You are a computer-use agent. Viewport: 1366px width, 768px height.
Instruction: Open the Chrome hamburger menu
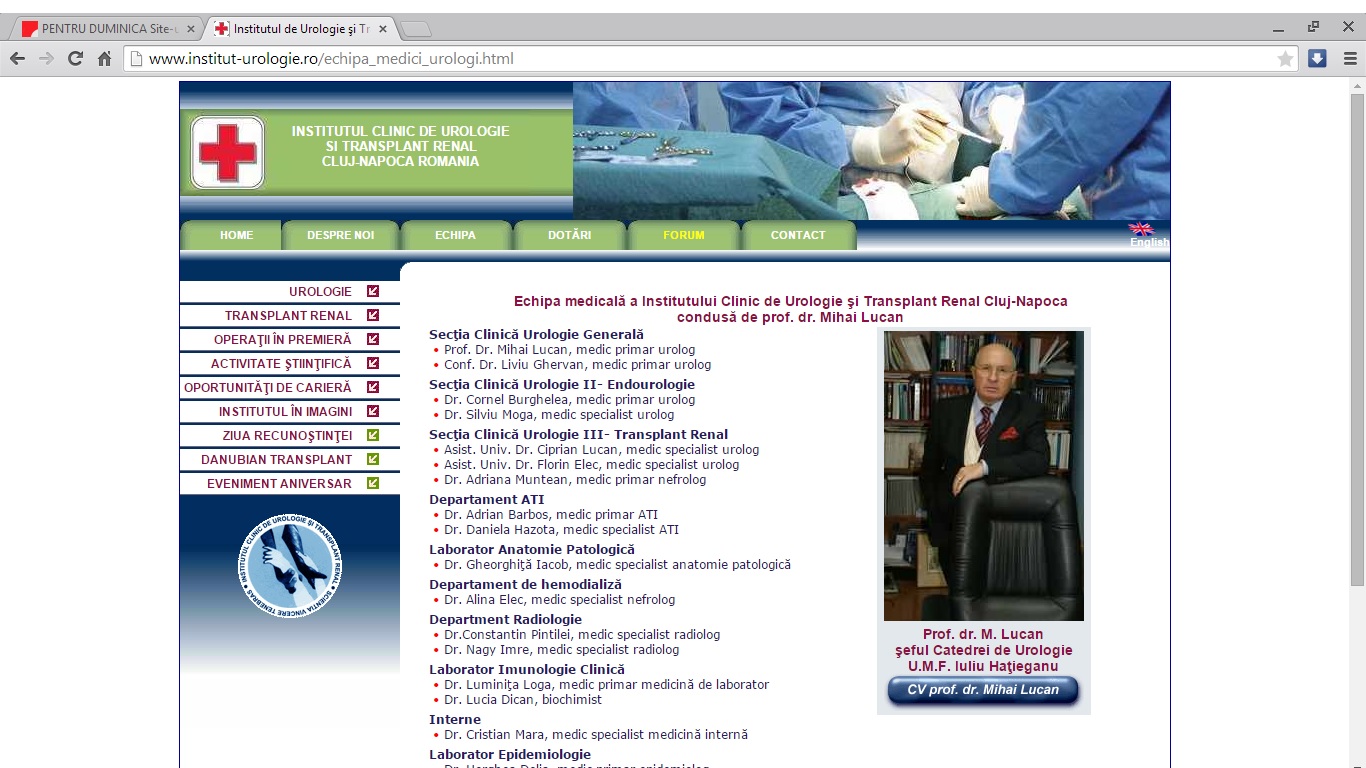click(1350, 59)
